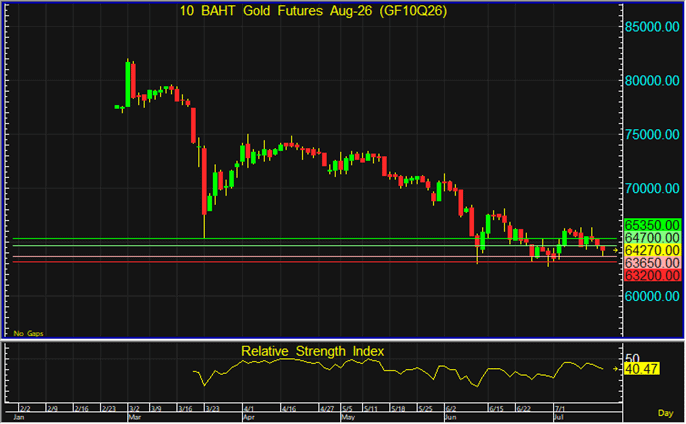Click the Apr month label
The width and height of the screenshot is (686, 424).
pos(248,417)
